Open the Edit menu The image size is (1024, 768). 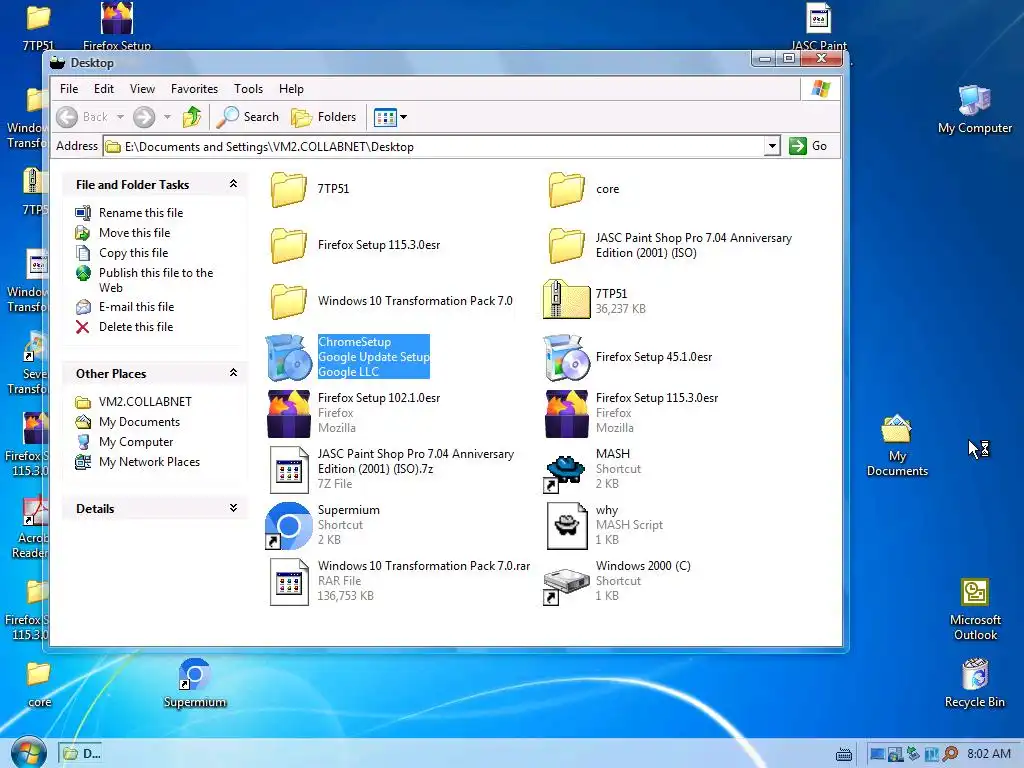(x=103, y=89)
